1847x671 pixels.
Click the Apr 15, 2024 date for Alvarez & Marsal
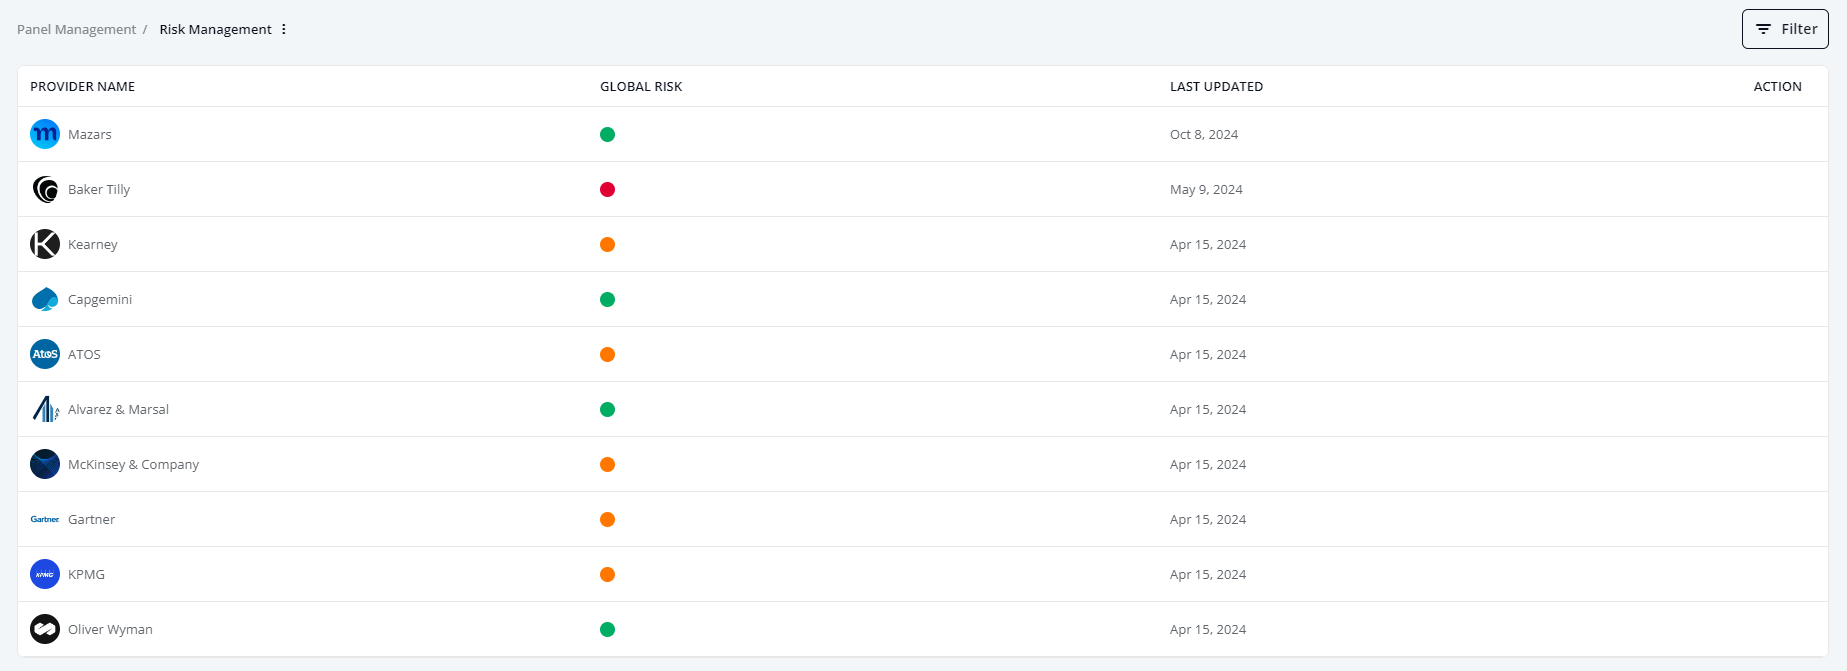(1208, 409)
